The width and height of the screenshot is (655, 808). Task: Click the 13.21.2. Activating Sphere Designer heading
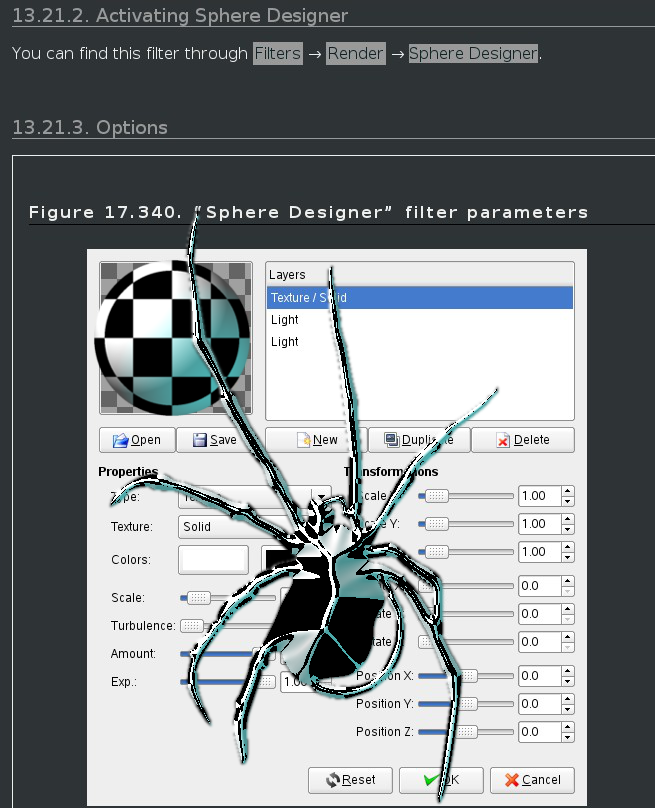click(180, 15)
